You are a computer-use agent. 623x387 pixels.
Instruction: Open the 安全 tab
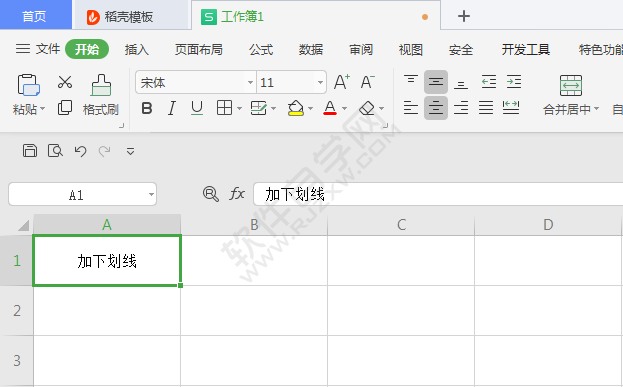461,50
